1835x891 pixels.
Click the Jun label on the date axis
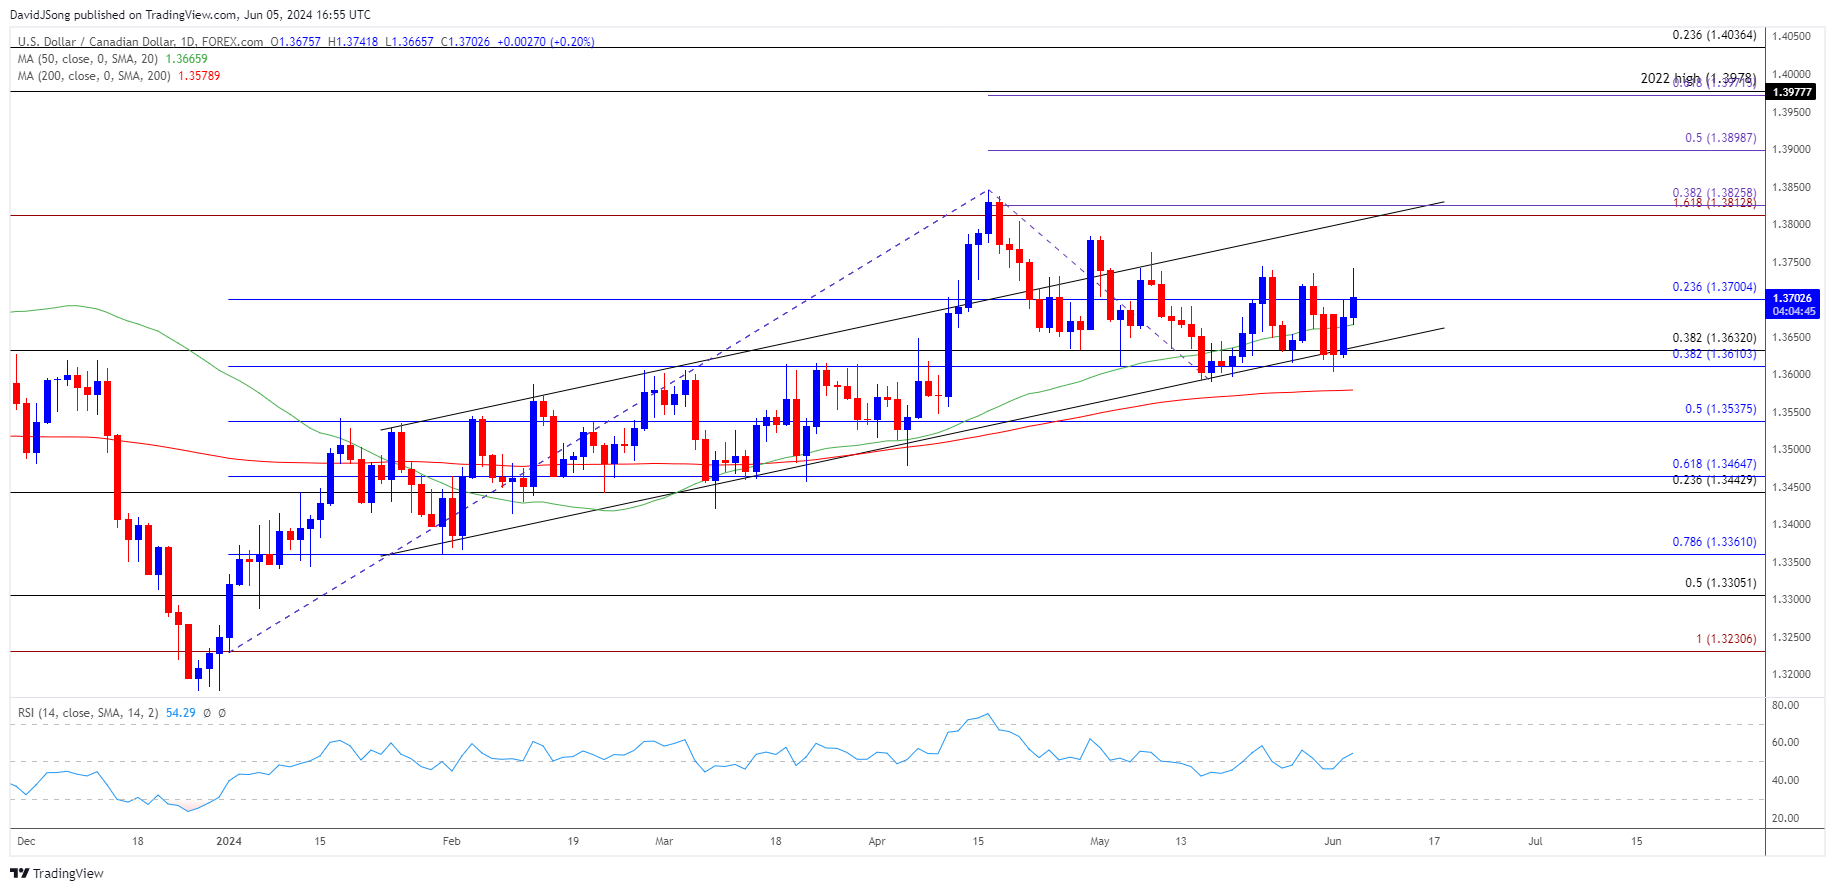[x=1333, y=841]
